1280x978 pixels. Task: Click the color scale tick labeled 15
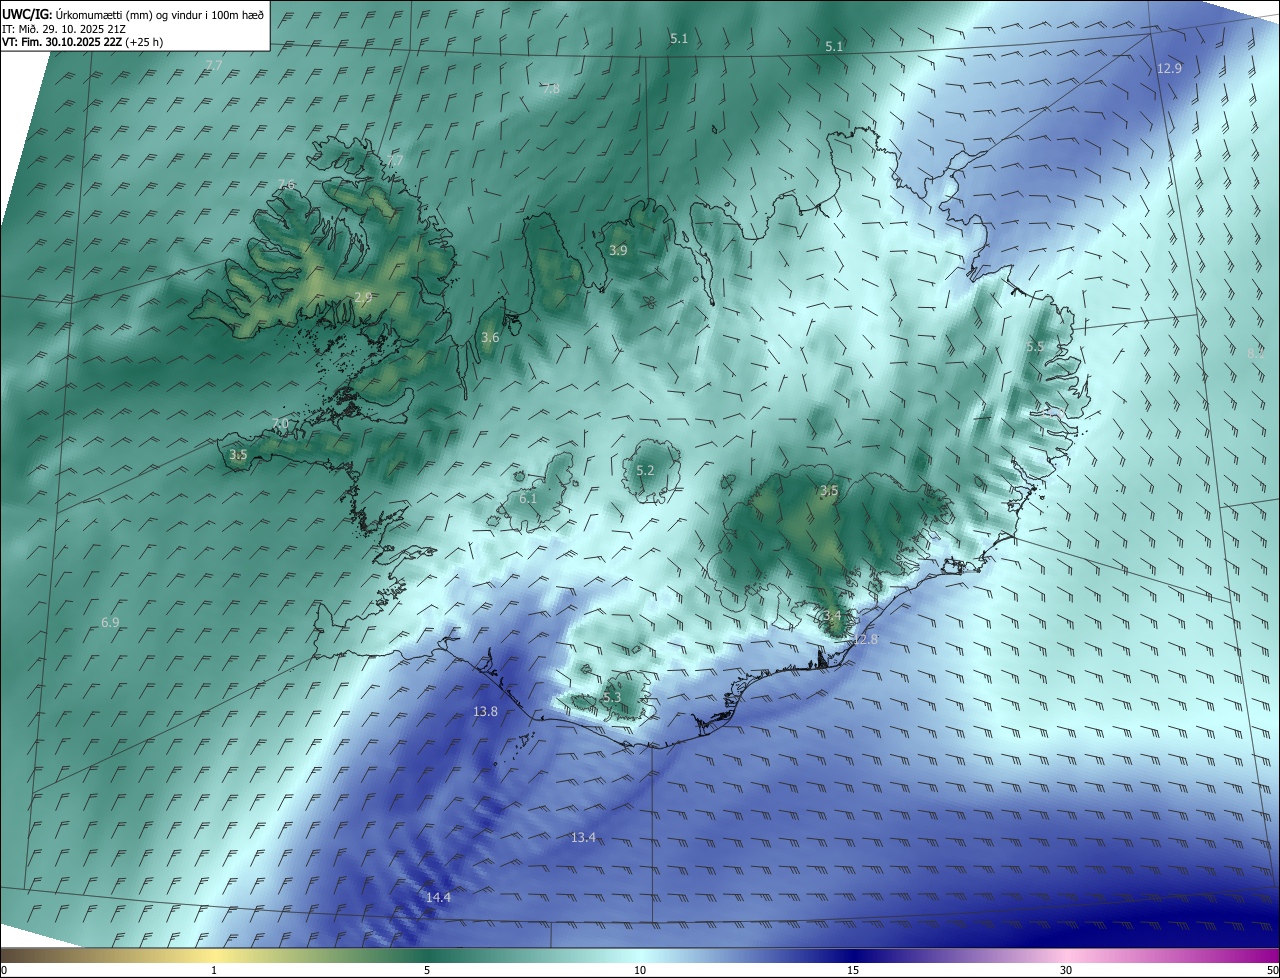click(853, 970)
